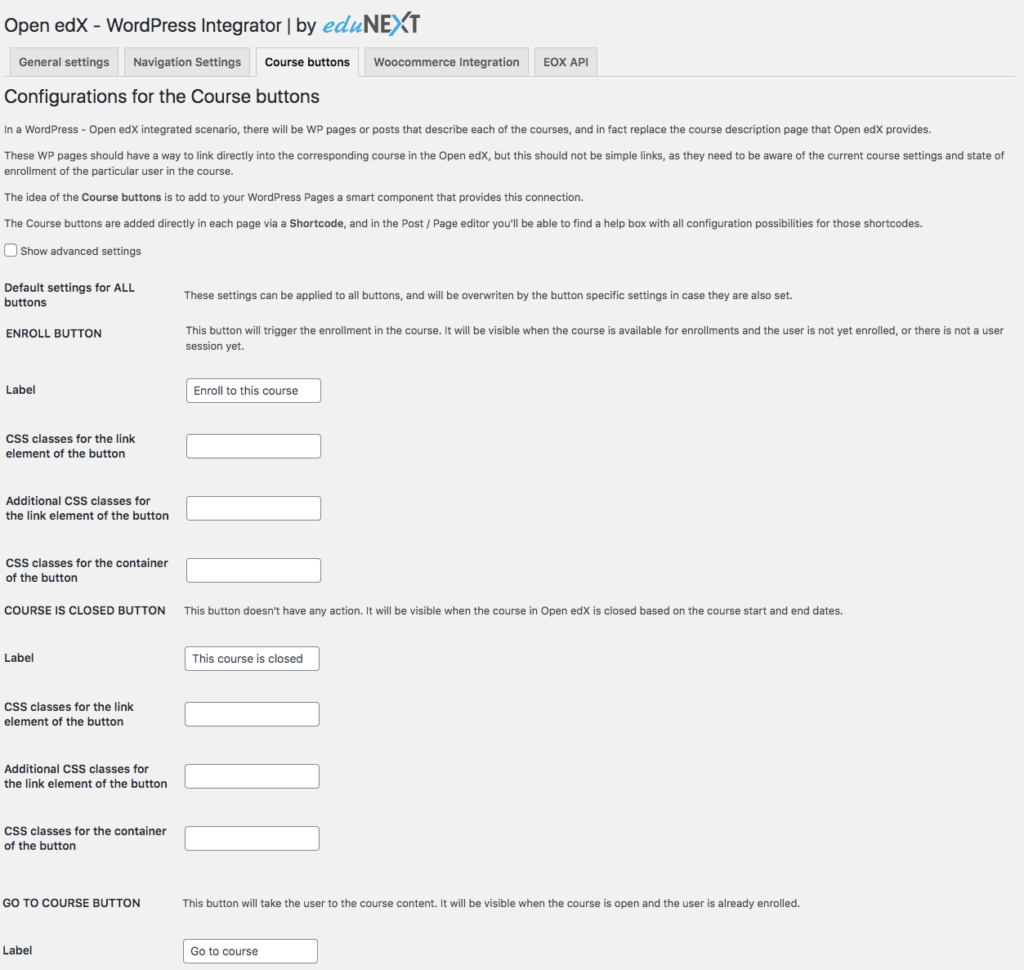Click the CSS classes field under closed button
The width and height of the screenshot is (1024, 970).
(x=251, y=713)
